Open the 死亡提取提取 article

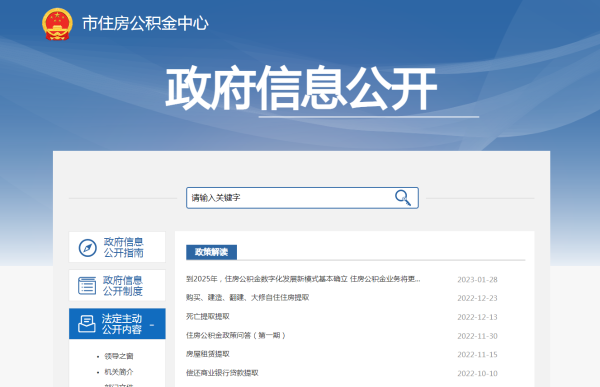click(208, 316)
